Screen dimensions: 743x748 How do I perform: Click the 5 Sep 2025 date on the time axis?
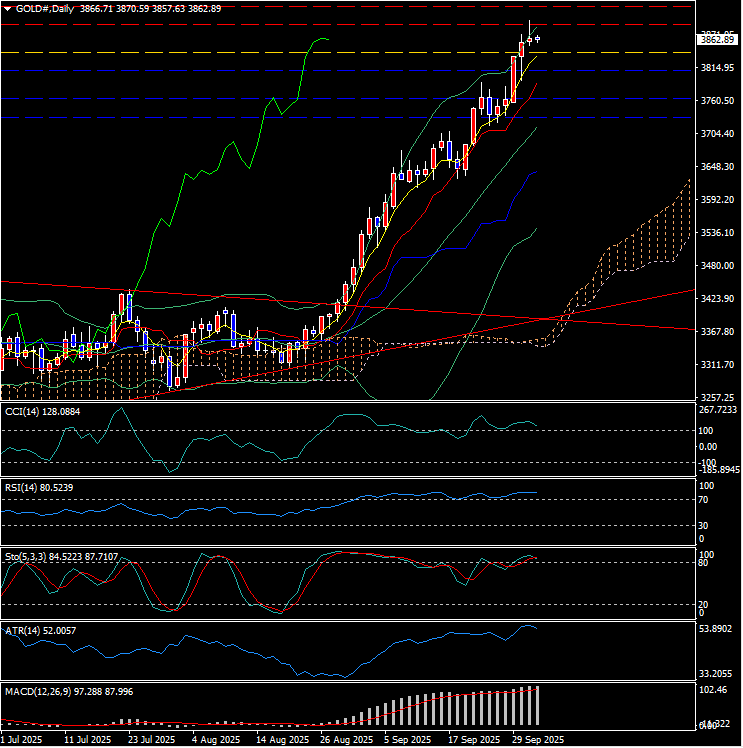(x=409, y=740)
